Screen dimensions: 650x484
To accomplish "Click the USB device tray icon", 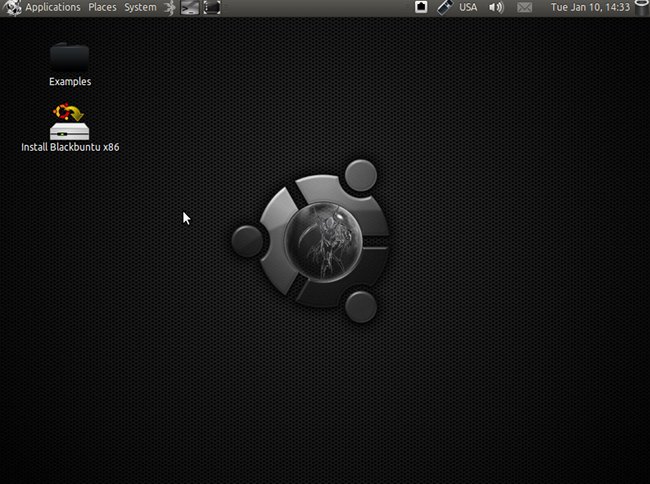I will (x=444, y=7).
